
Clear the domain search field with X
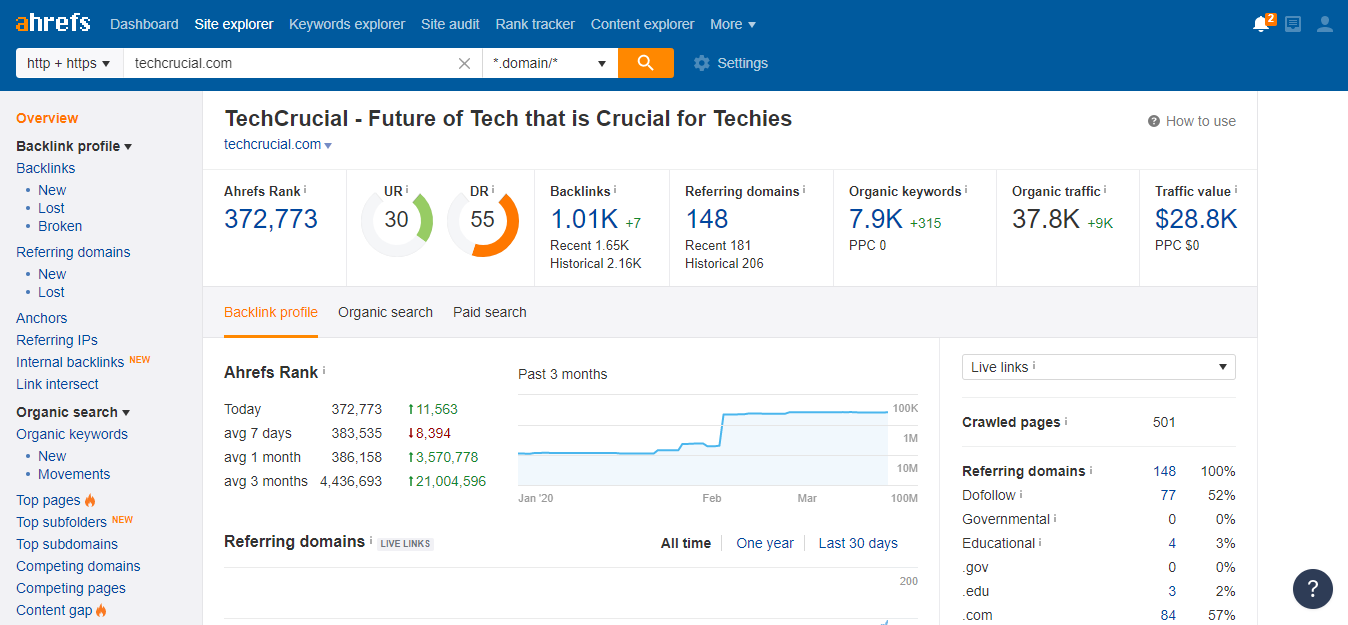[x=464, y=63]
